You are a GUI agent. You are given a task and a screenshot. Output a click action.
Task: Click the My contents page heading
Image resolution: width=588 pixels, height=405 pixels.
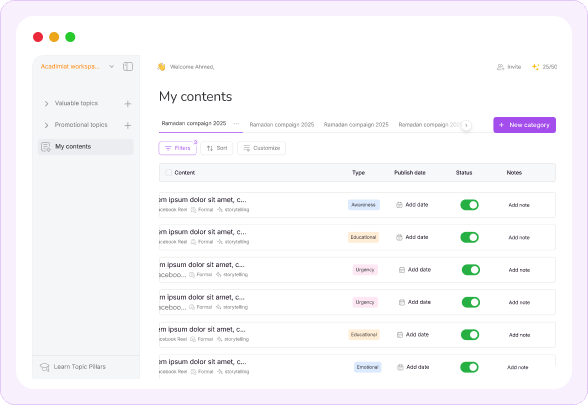(195, 97)
